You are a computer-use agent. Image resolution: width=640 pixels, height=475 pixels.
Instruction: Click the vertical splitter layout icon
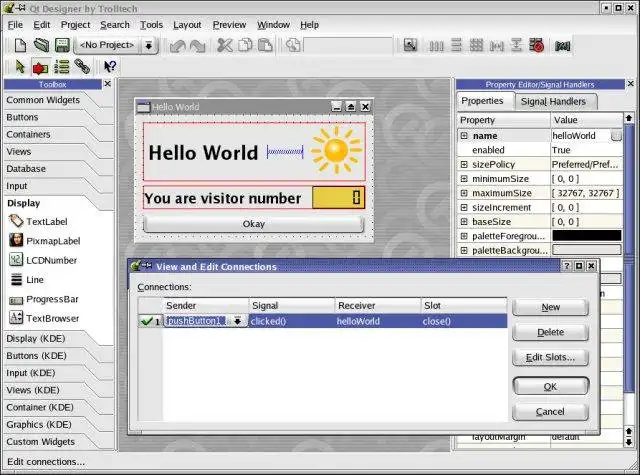pos(516,45)
